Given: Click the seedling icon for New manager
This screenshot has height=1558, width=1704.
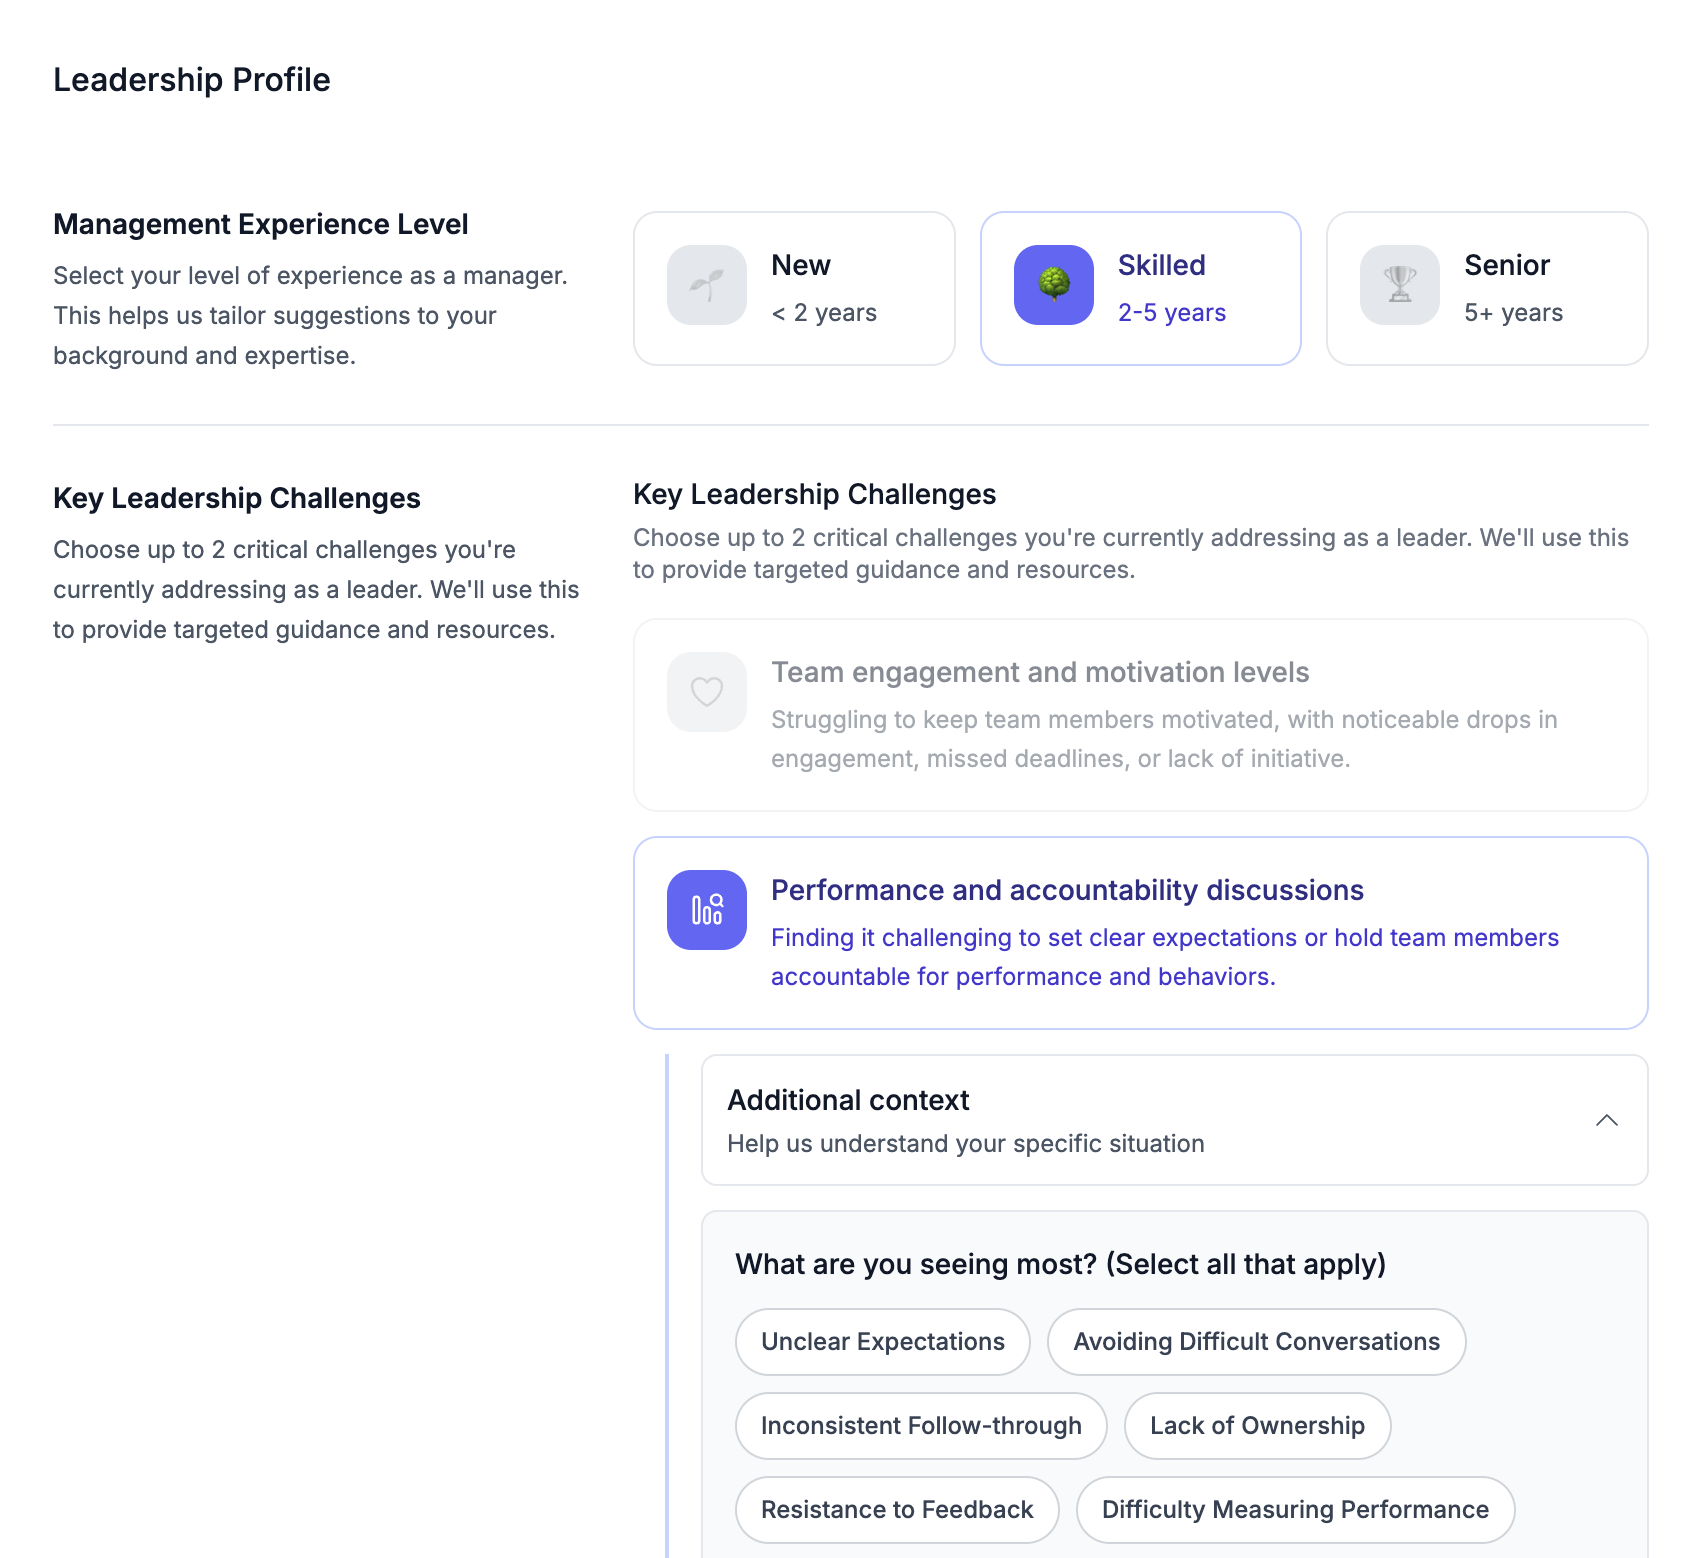Looking at the screenshot, I should (x=707, y=285).
